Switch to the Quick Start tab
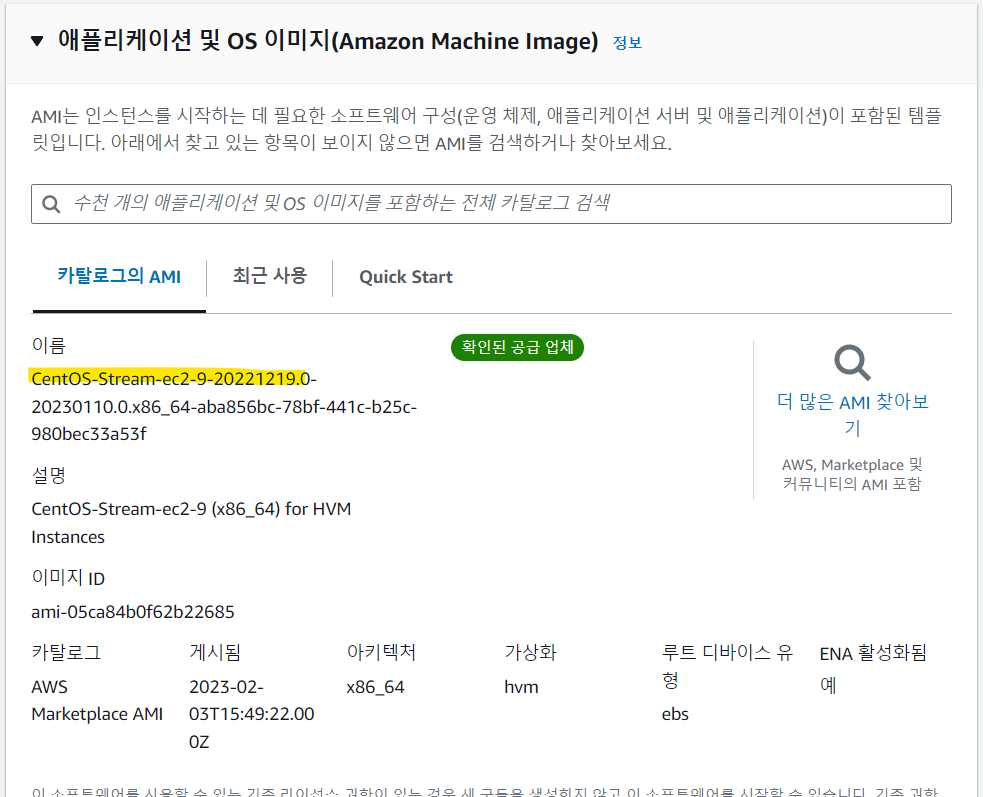 coord(406,277)
